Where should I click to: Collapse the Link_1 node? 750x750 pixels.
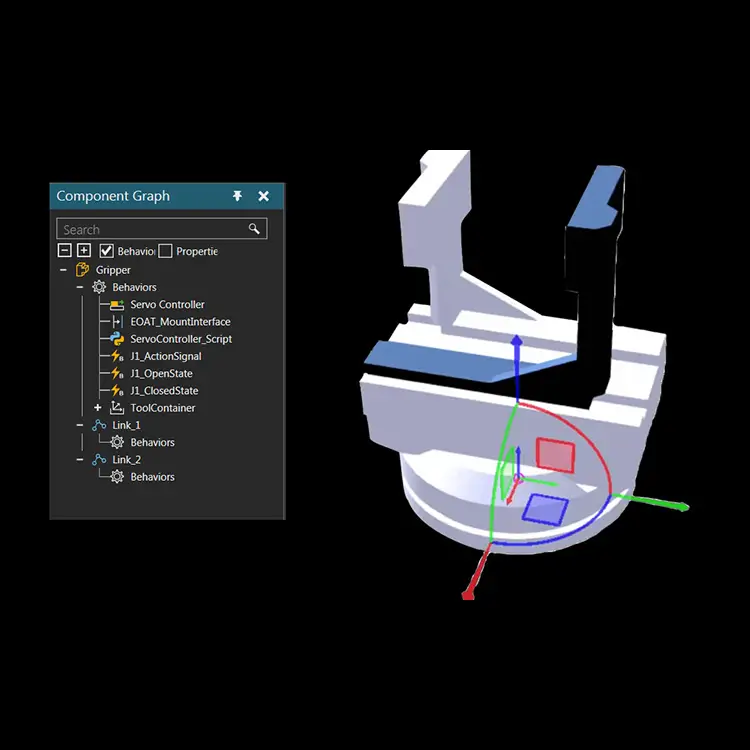pyautogui.click(x=80, y=425)
